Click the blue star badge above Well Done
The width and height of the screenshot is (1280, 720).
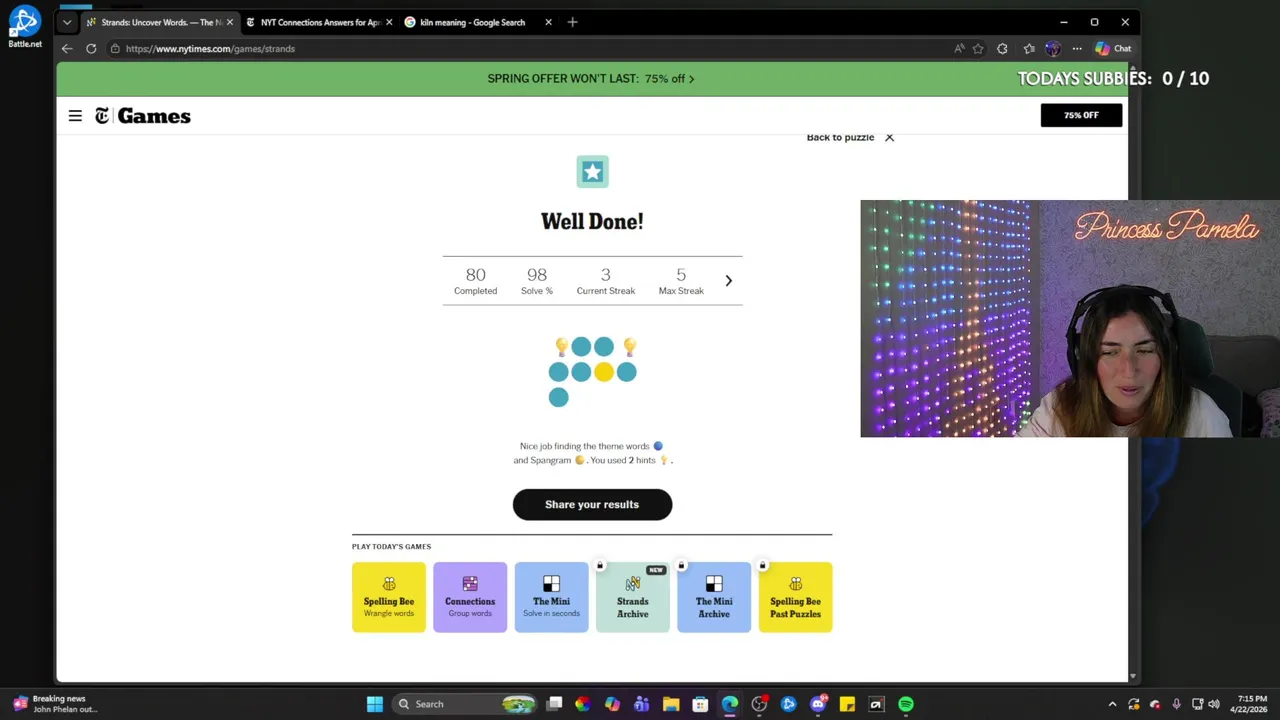tap(592, 171)
